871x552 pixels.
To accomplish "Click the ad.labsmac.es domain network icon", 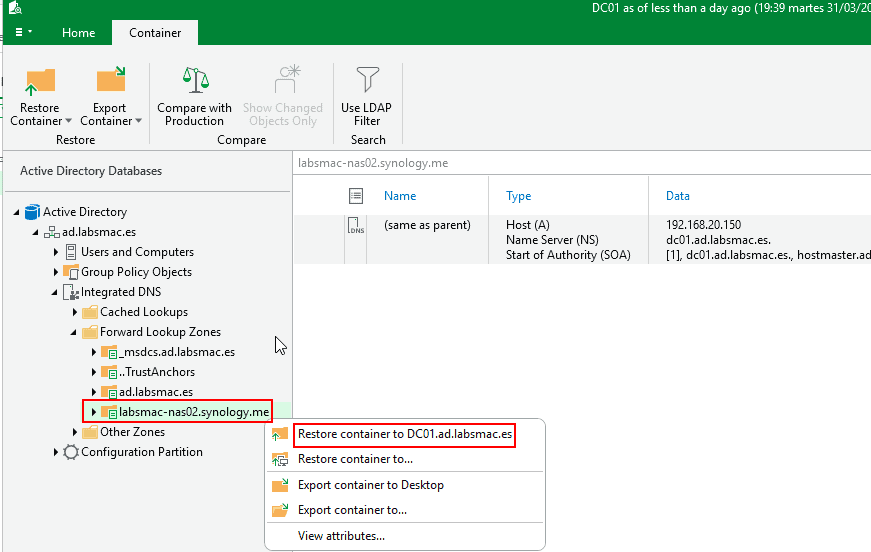I will [52, 232].
